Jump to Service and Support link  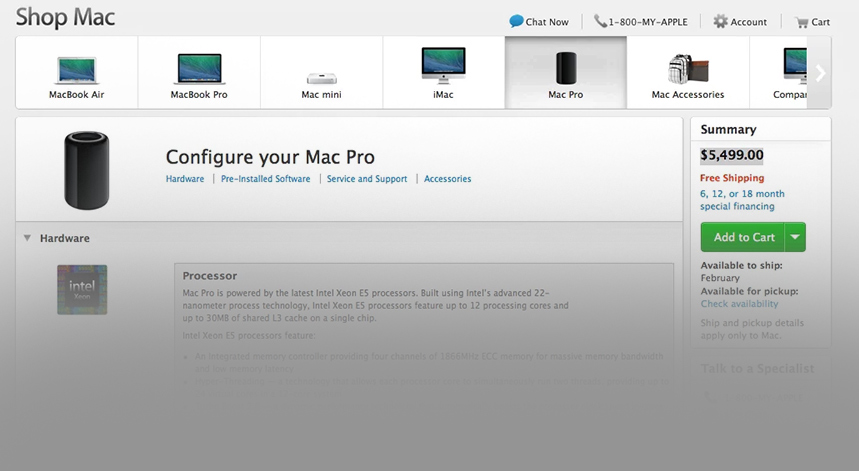tap(367, 179)
